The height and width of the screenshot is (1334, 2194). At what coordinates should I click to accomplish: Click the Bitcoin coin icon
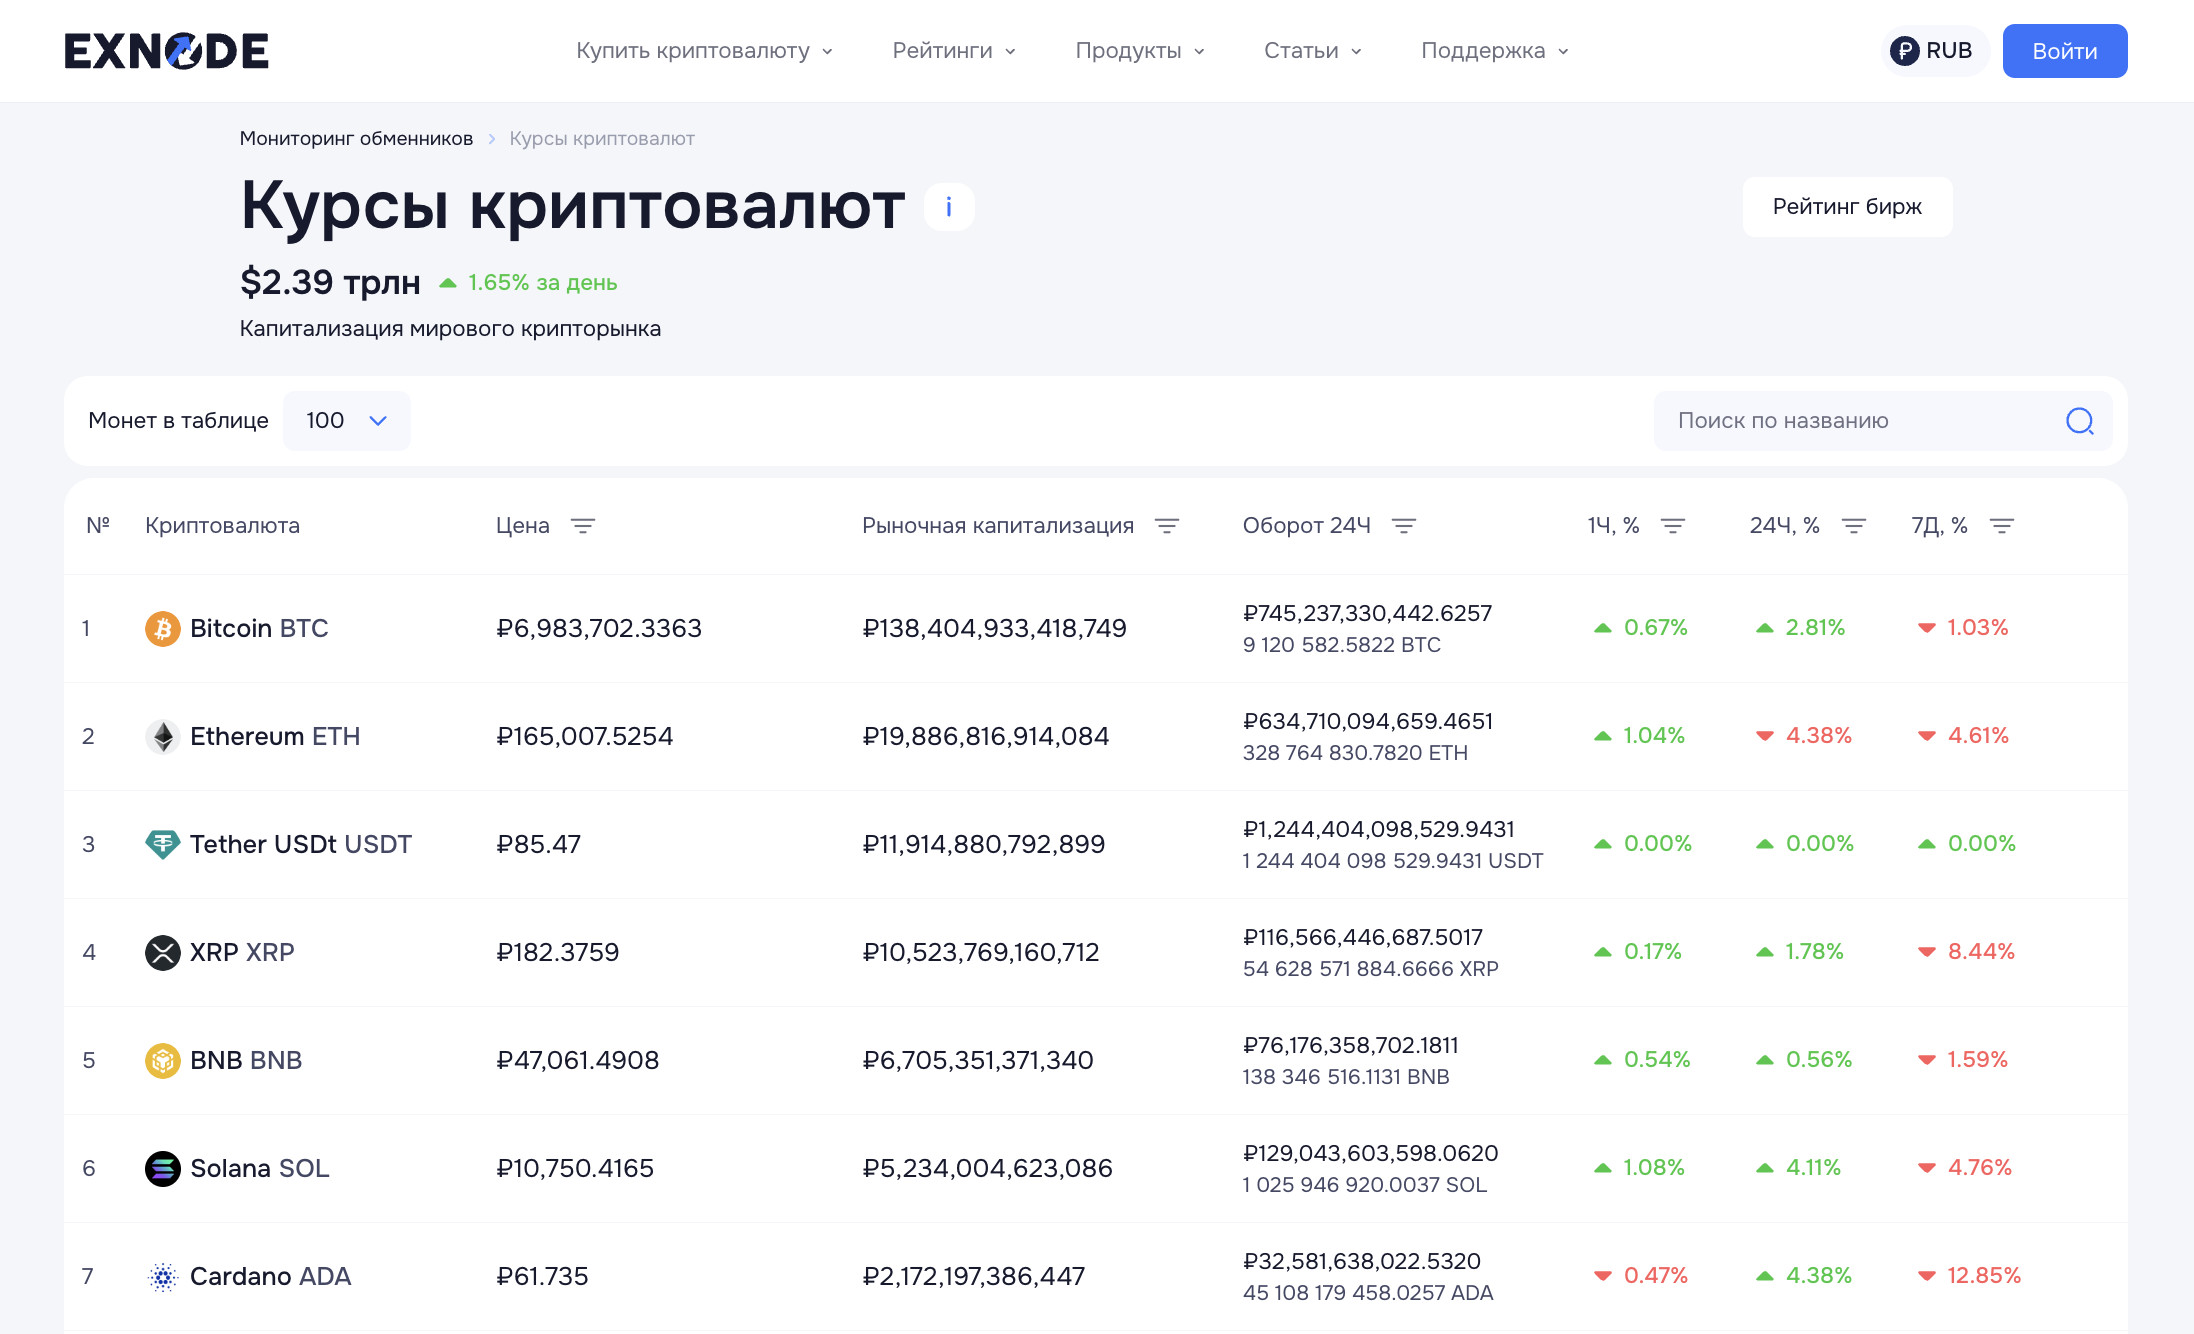162,629
